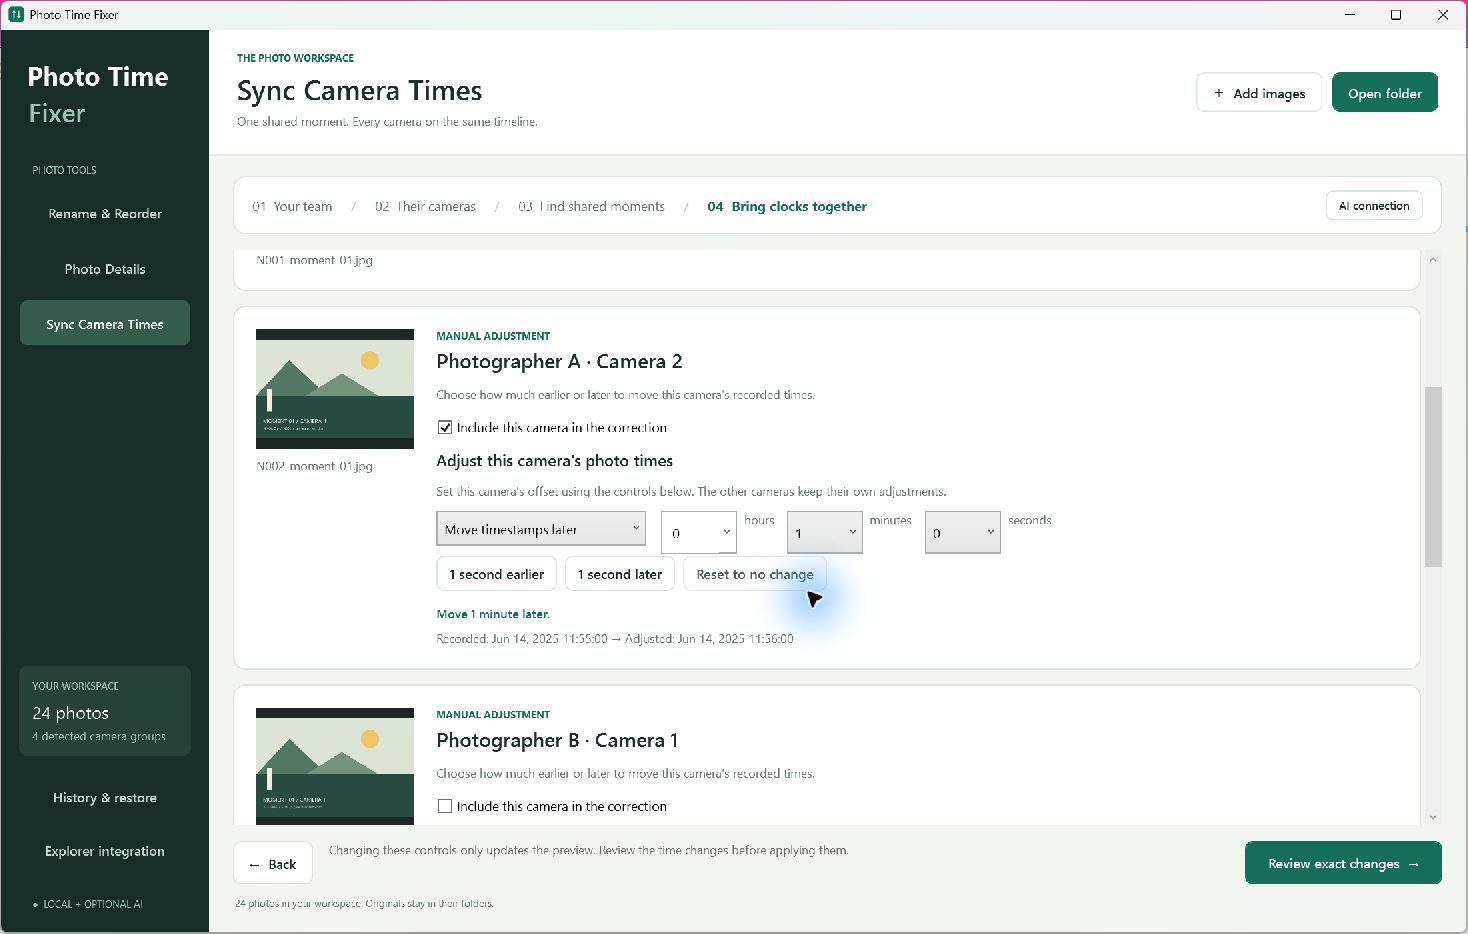Click Reset to no change
Screen dimensions: 1468x934
pyautogui.click(x=755, y=574)
